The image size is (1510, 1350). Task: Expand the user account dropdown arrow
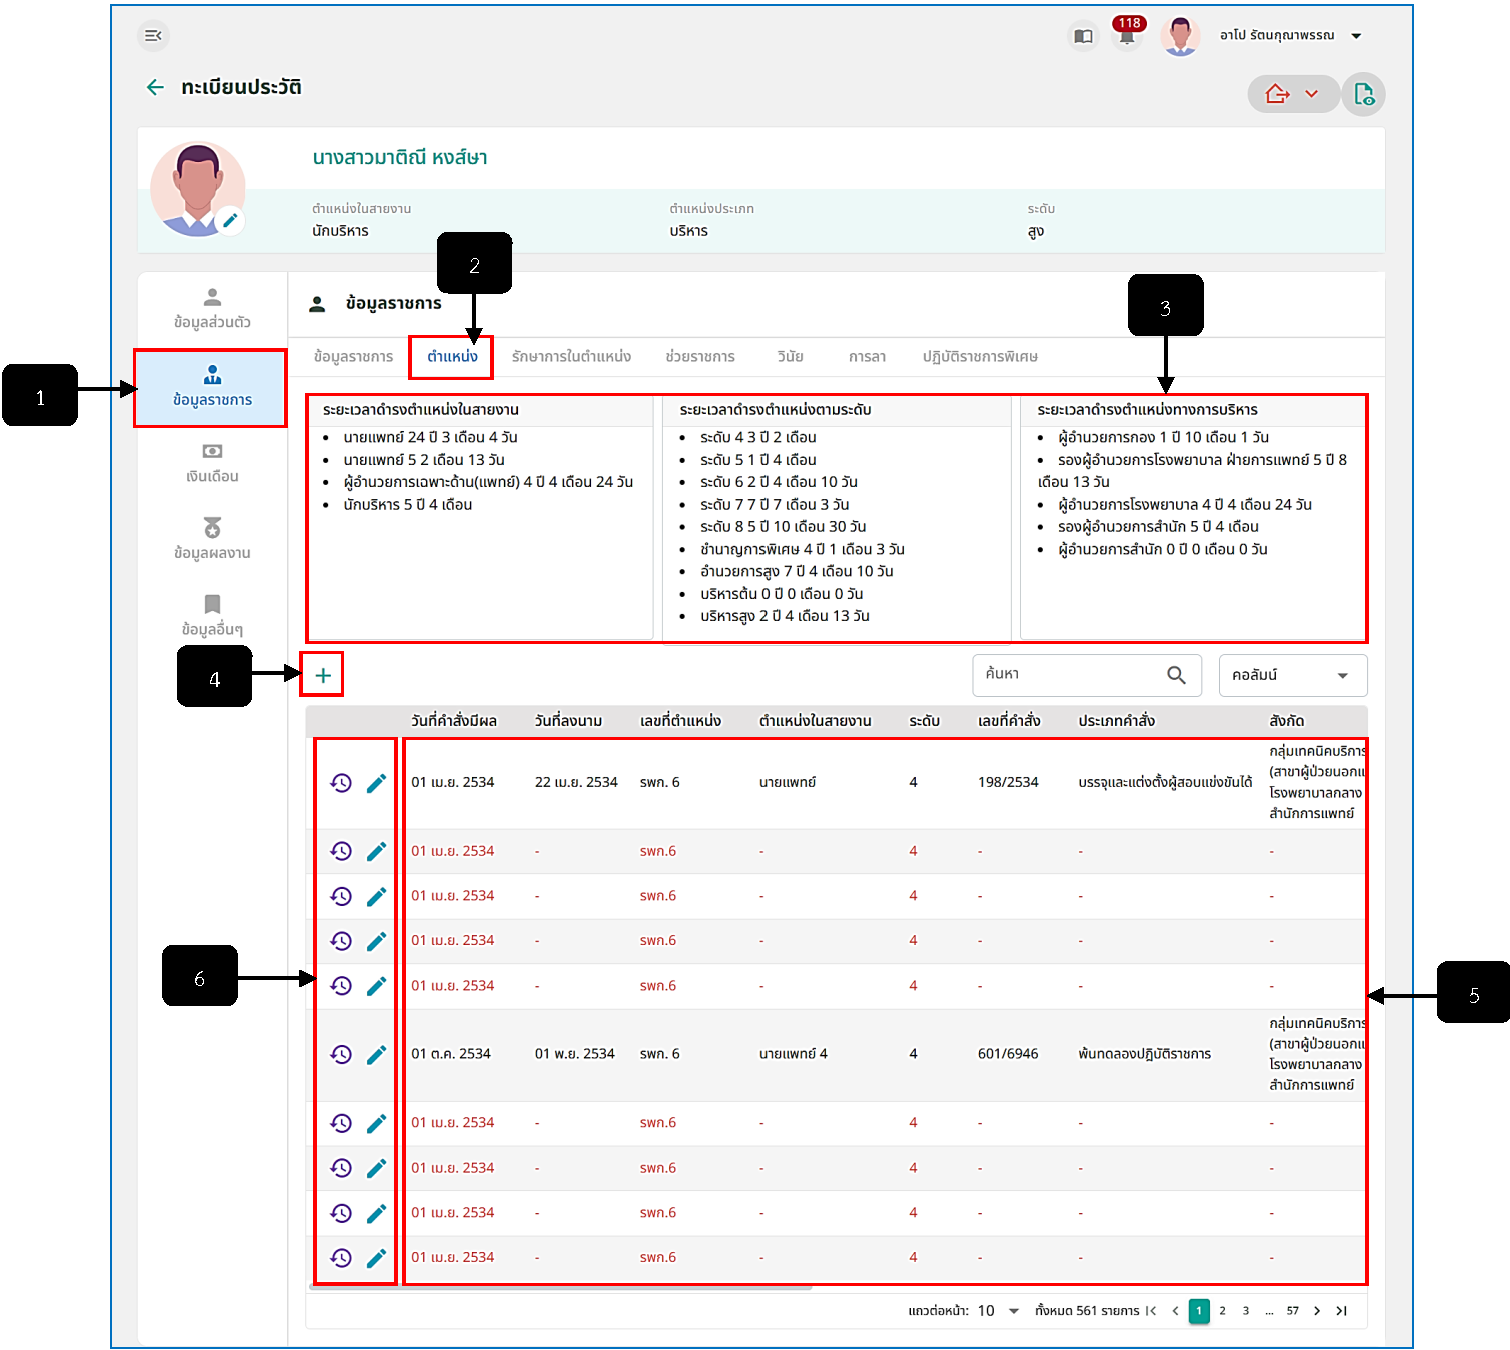(1357, 36)
